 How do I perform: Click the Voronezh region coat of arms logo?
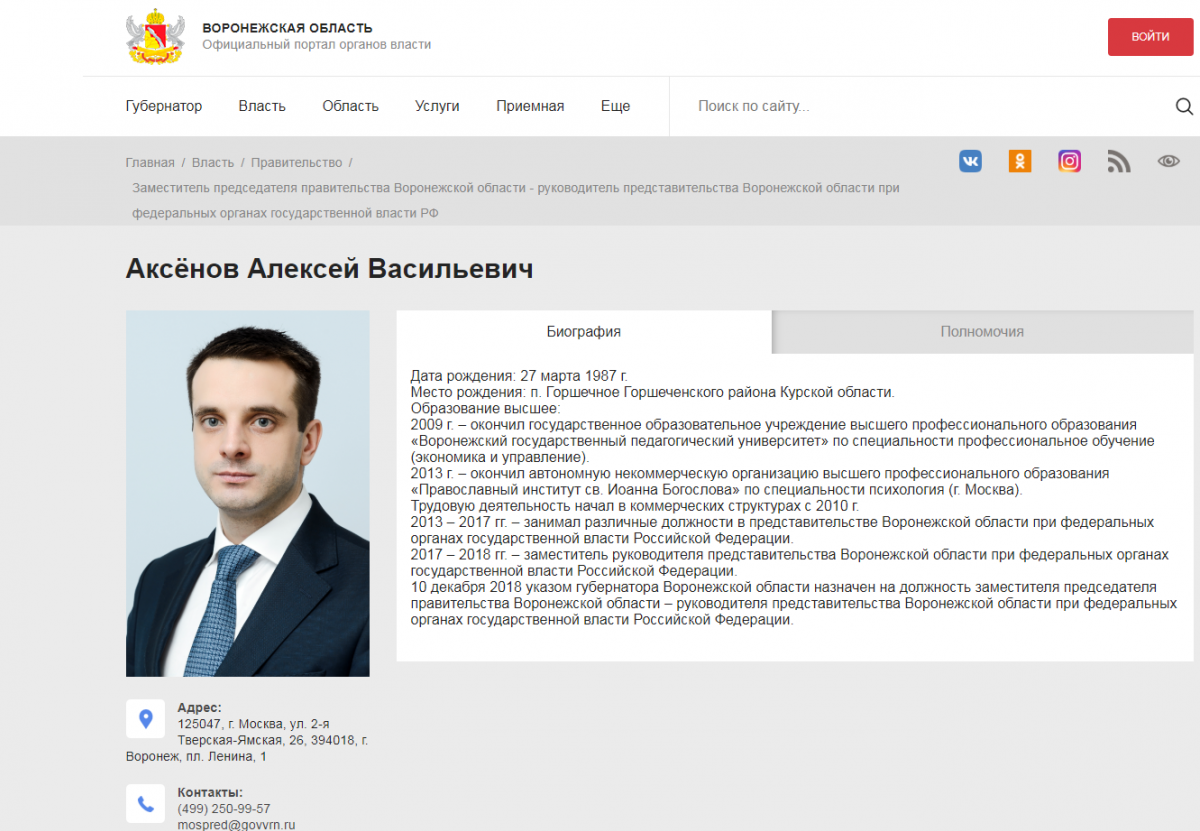point(155,37)
